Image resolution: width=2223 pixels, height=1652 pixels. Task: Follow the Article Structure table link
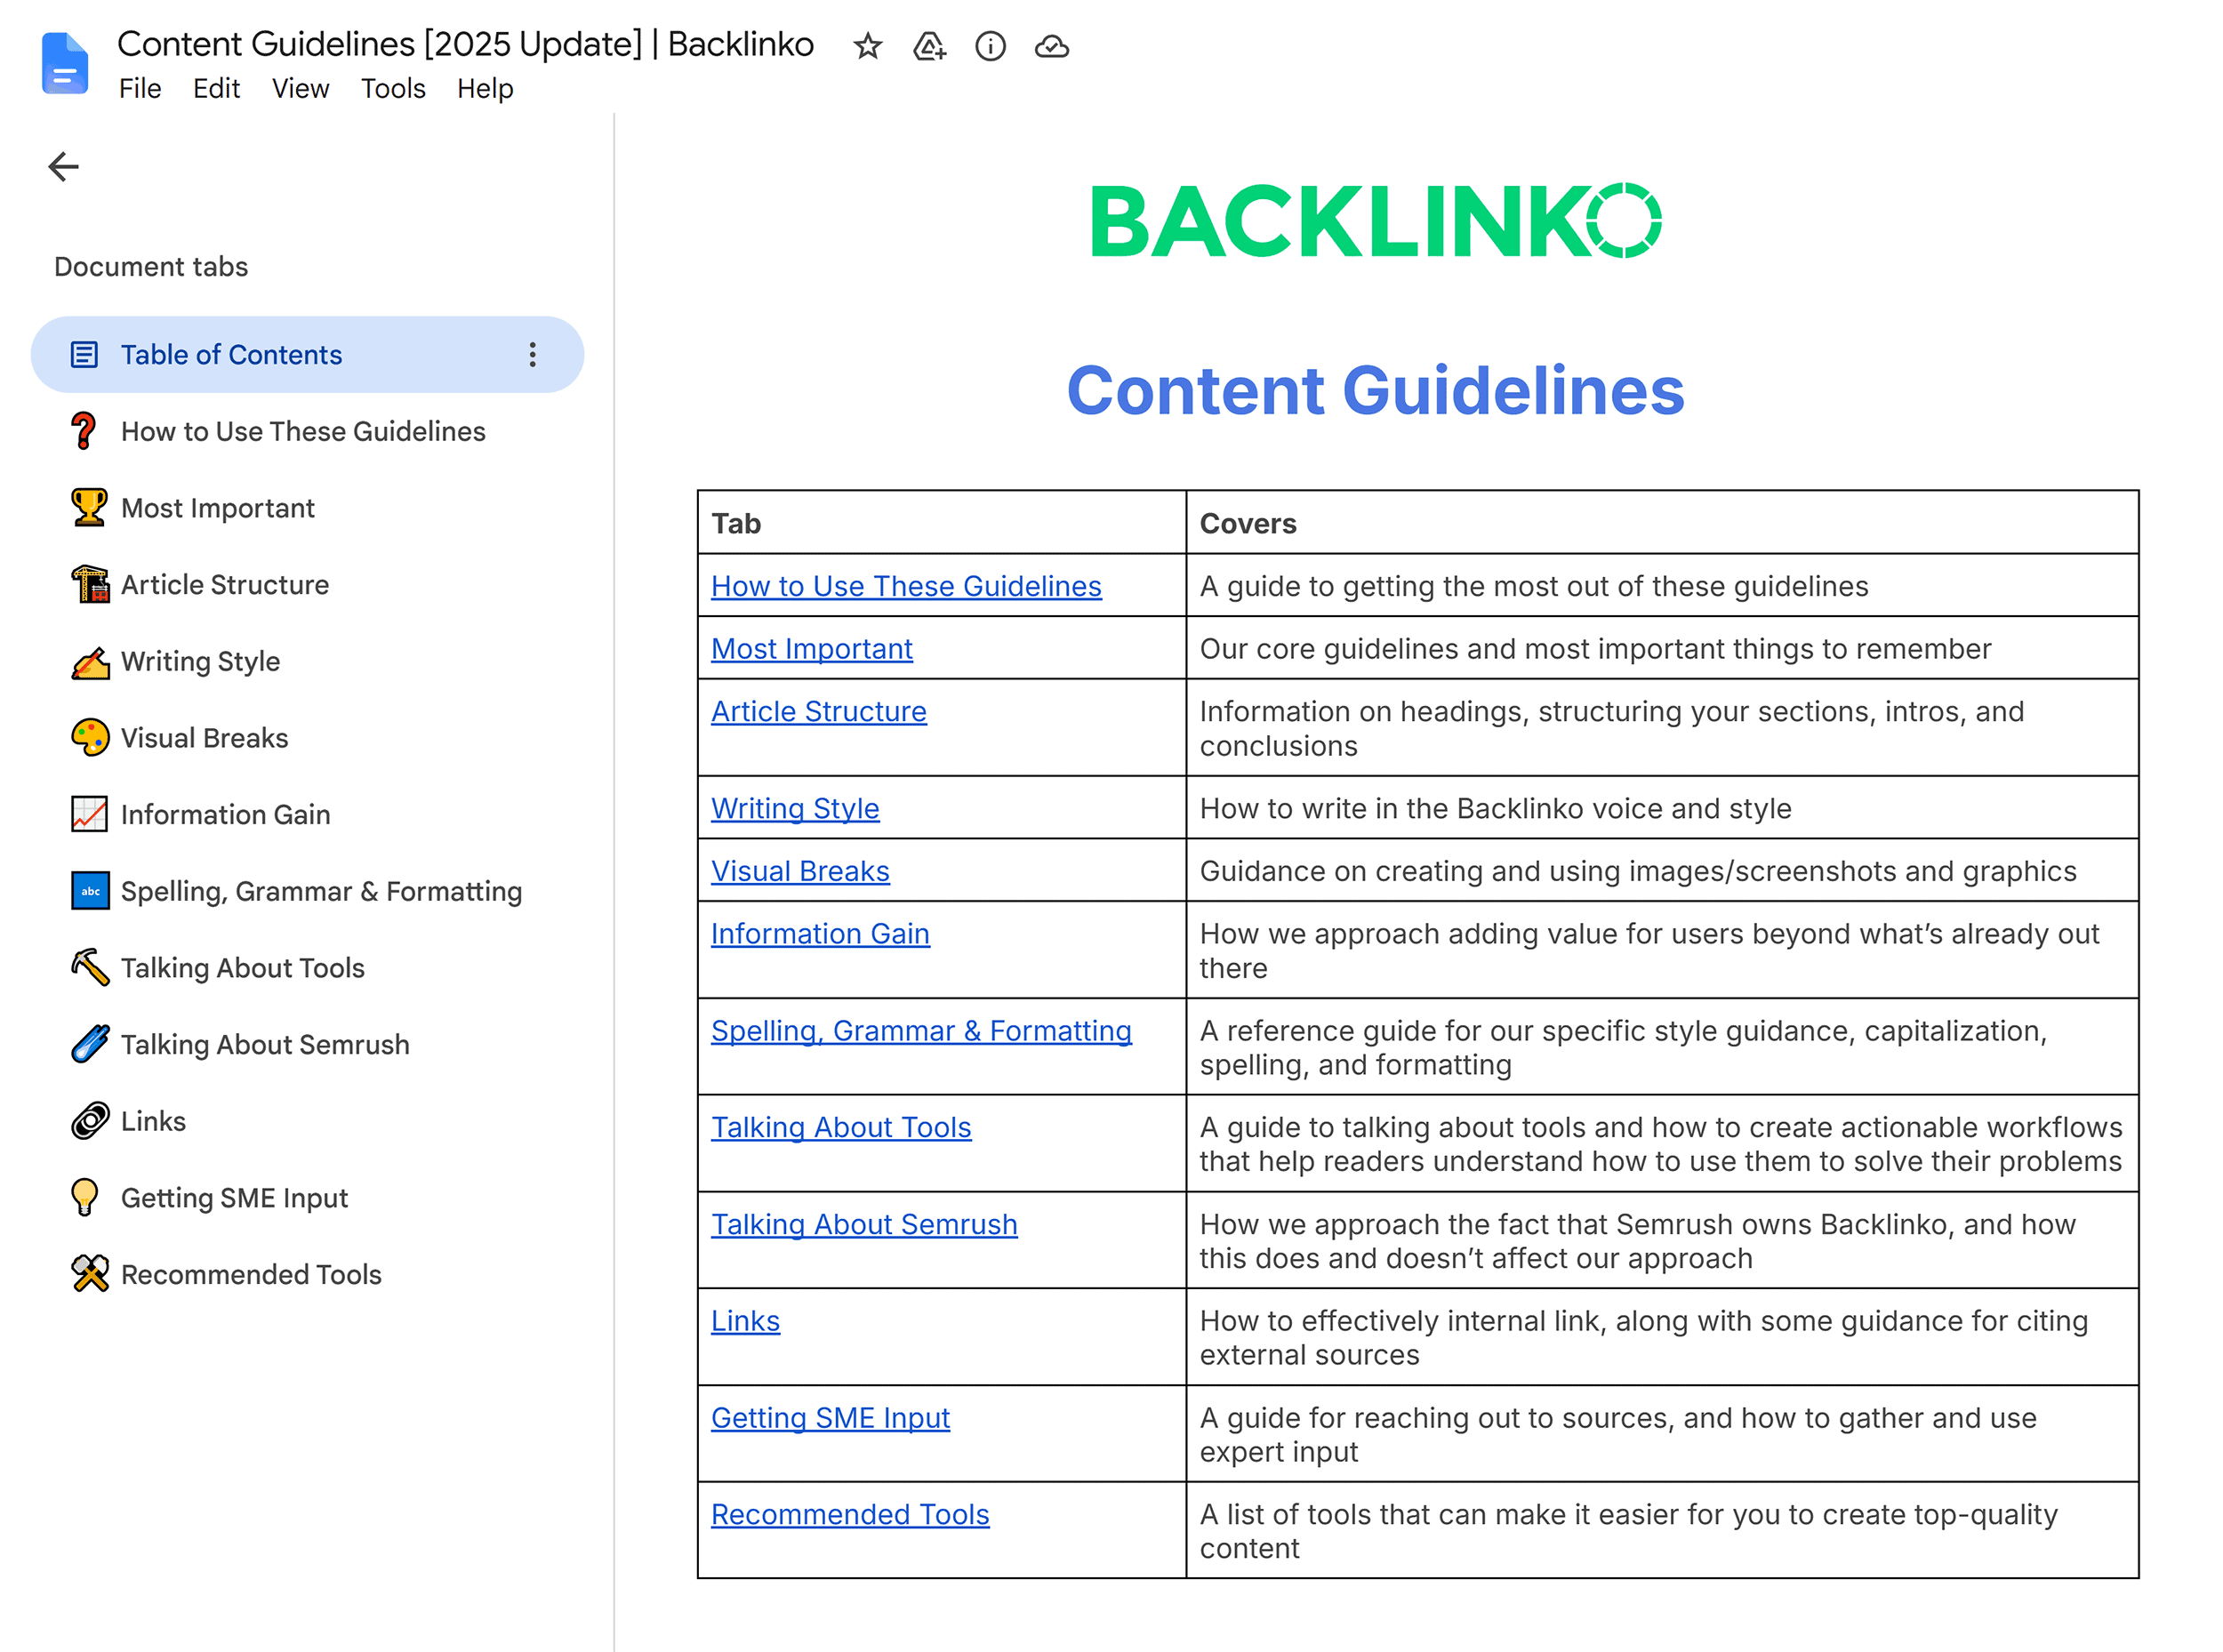pyautogui.click(x=818, y=711)
